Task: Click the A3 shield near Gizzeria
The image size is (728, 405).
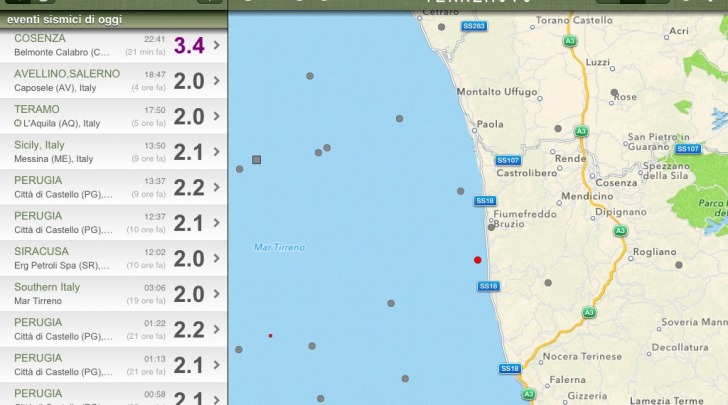Action: (528, 394)
